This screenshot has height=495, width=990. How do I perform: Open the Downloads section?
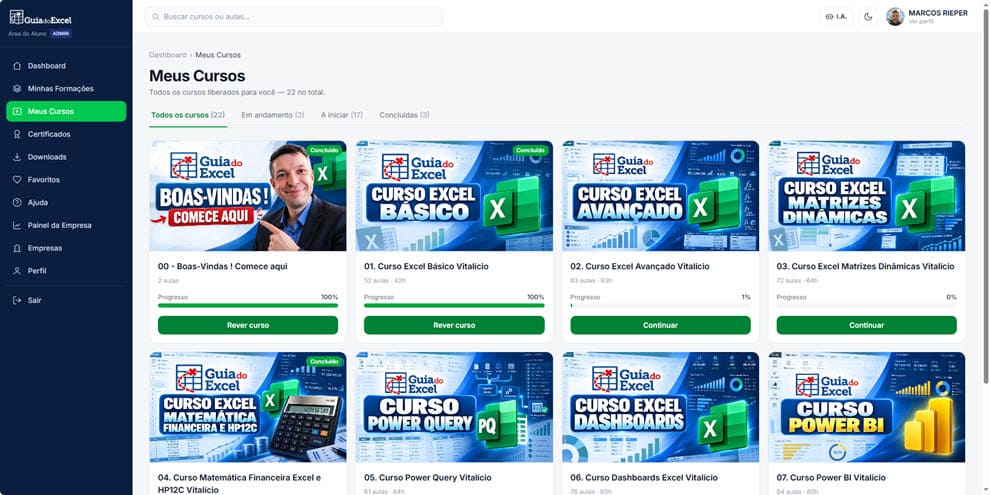click(66, 157)
